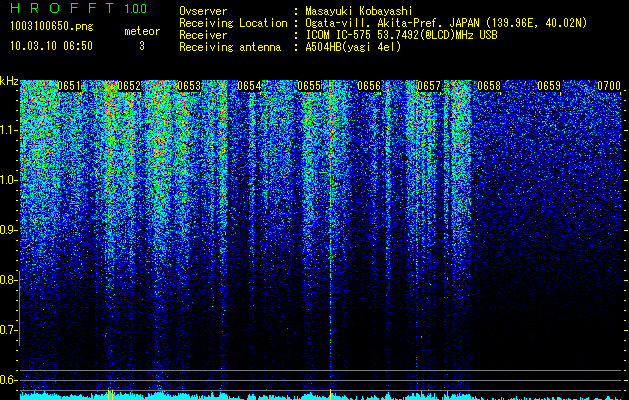Click the name Masayuki Kobayashi
Screen dimensions: 629x400
(x=359, y=11)
